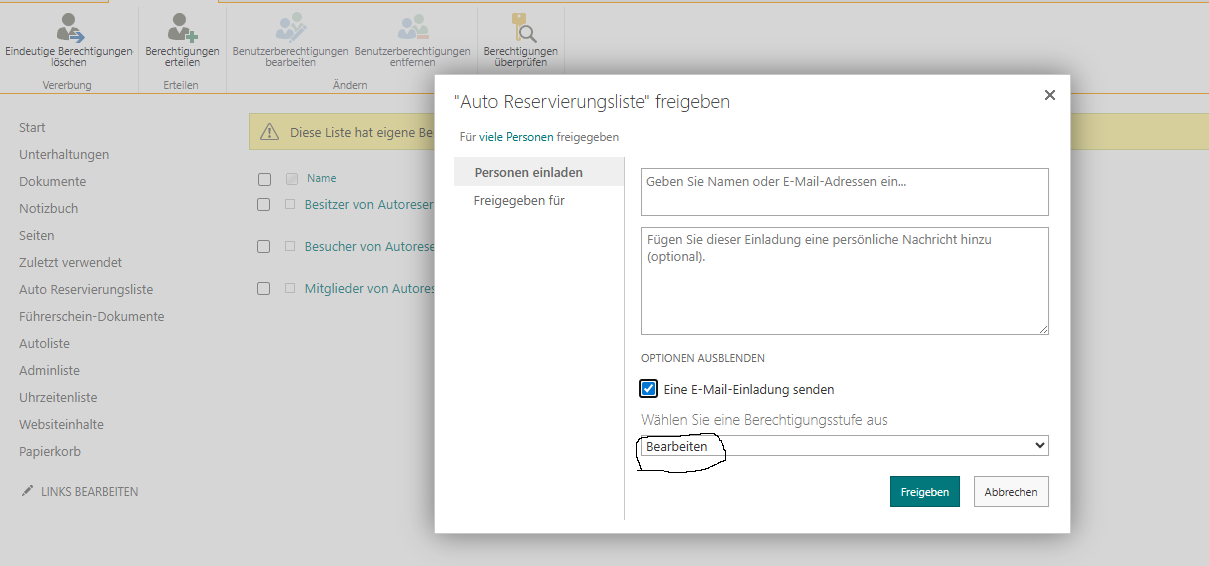Open the Berechtigungsstufe dropdown showing Bearbeiten
This screenshot has height=566, width=1209.
(x=845, y=446)
